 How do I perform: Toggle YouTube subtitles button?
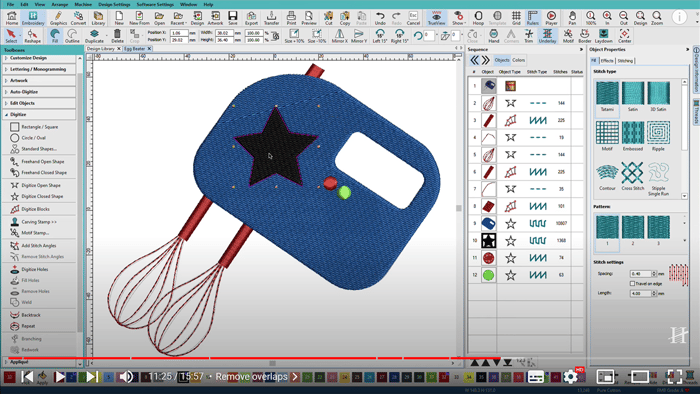coord(535,377)
